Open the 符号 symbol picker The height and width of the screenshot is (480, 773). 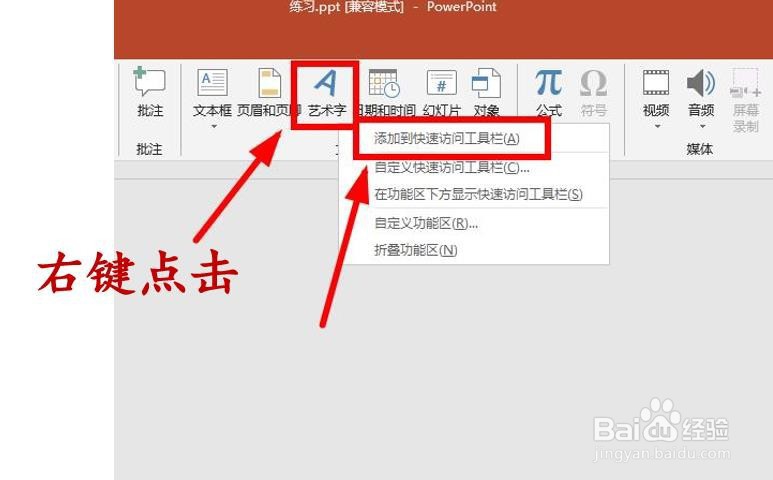tap(594, 92)
